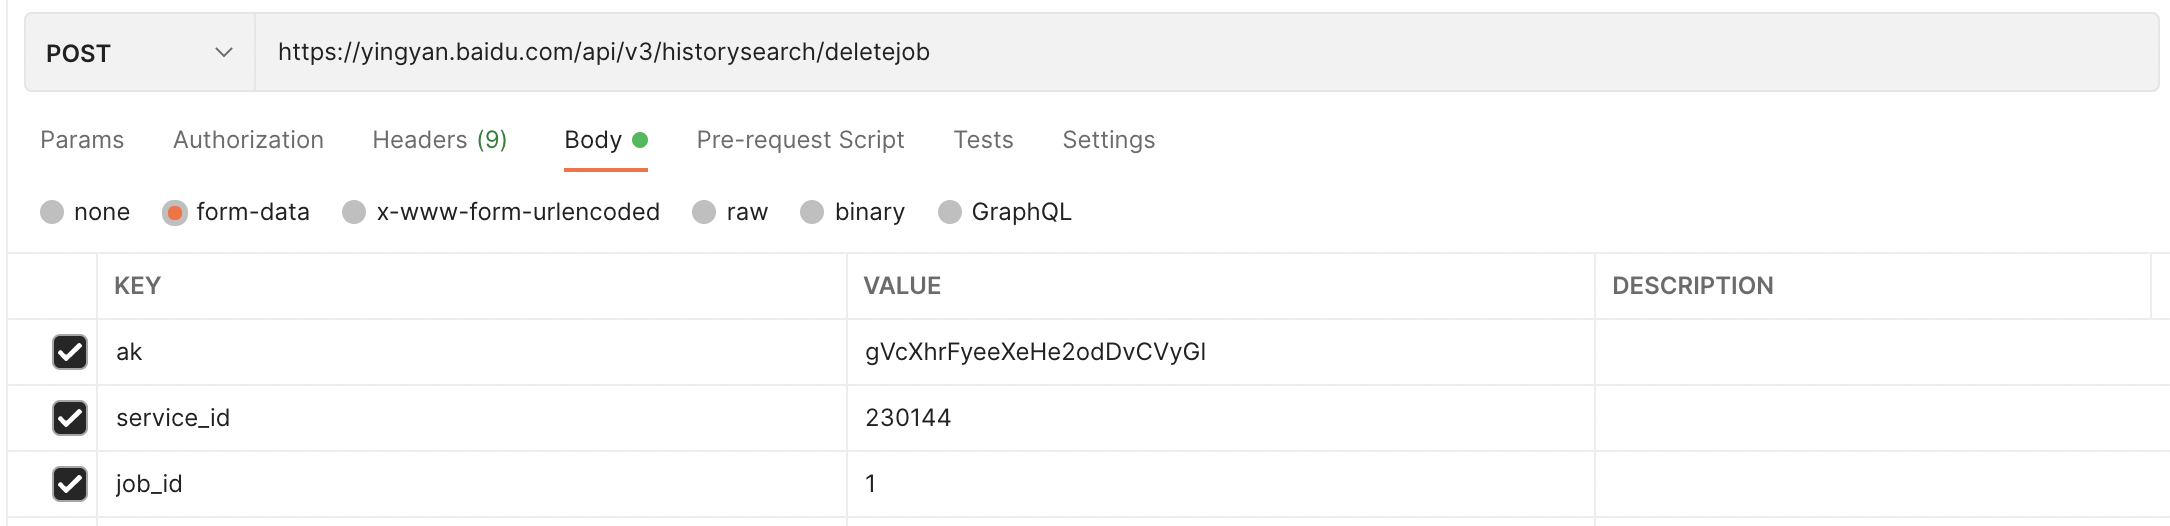Click the request URL field
The height and width of the screenshot is (526, 2170).
point(1200,53)
